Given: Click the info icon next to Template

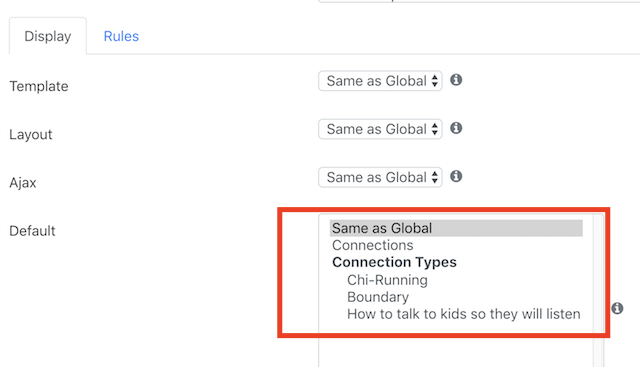Looking at the screenshot, I should point(456,80).
